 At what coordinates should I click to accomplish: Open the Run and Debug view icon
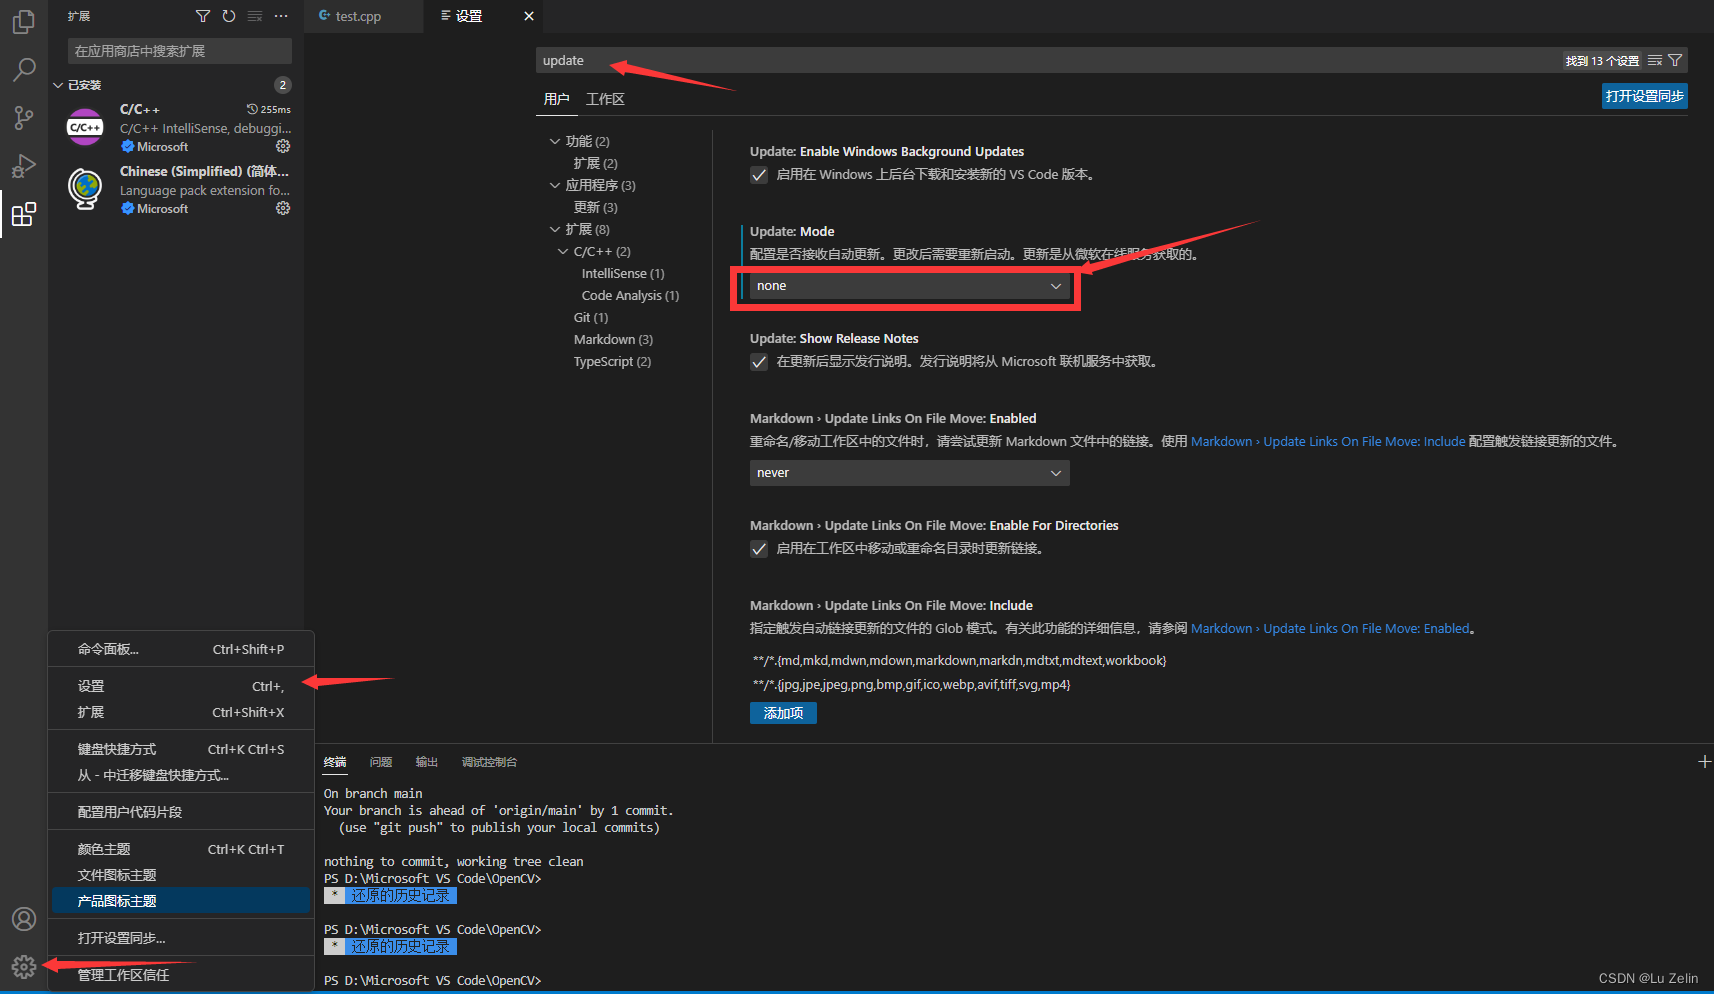24,166
